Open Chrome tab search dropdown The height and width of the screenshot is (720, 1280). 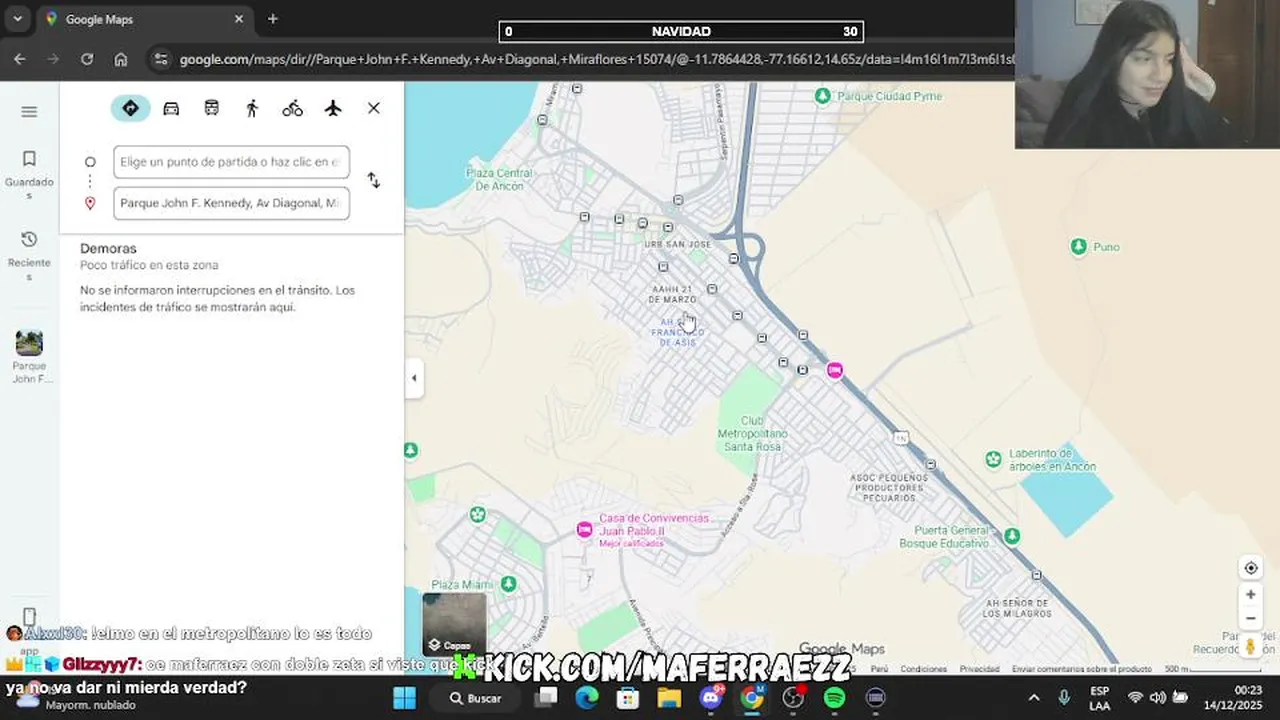pos(17,19)
